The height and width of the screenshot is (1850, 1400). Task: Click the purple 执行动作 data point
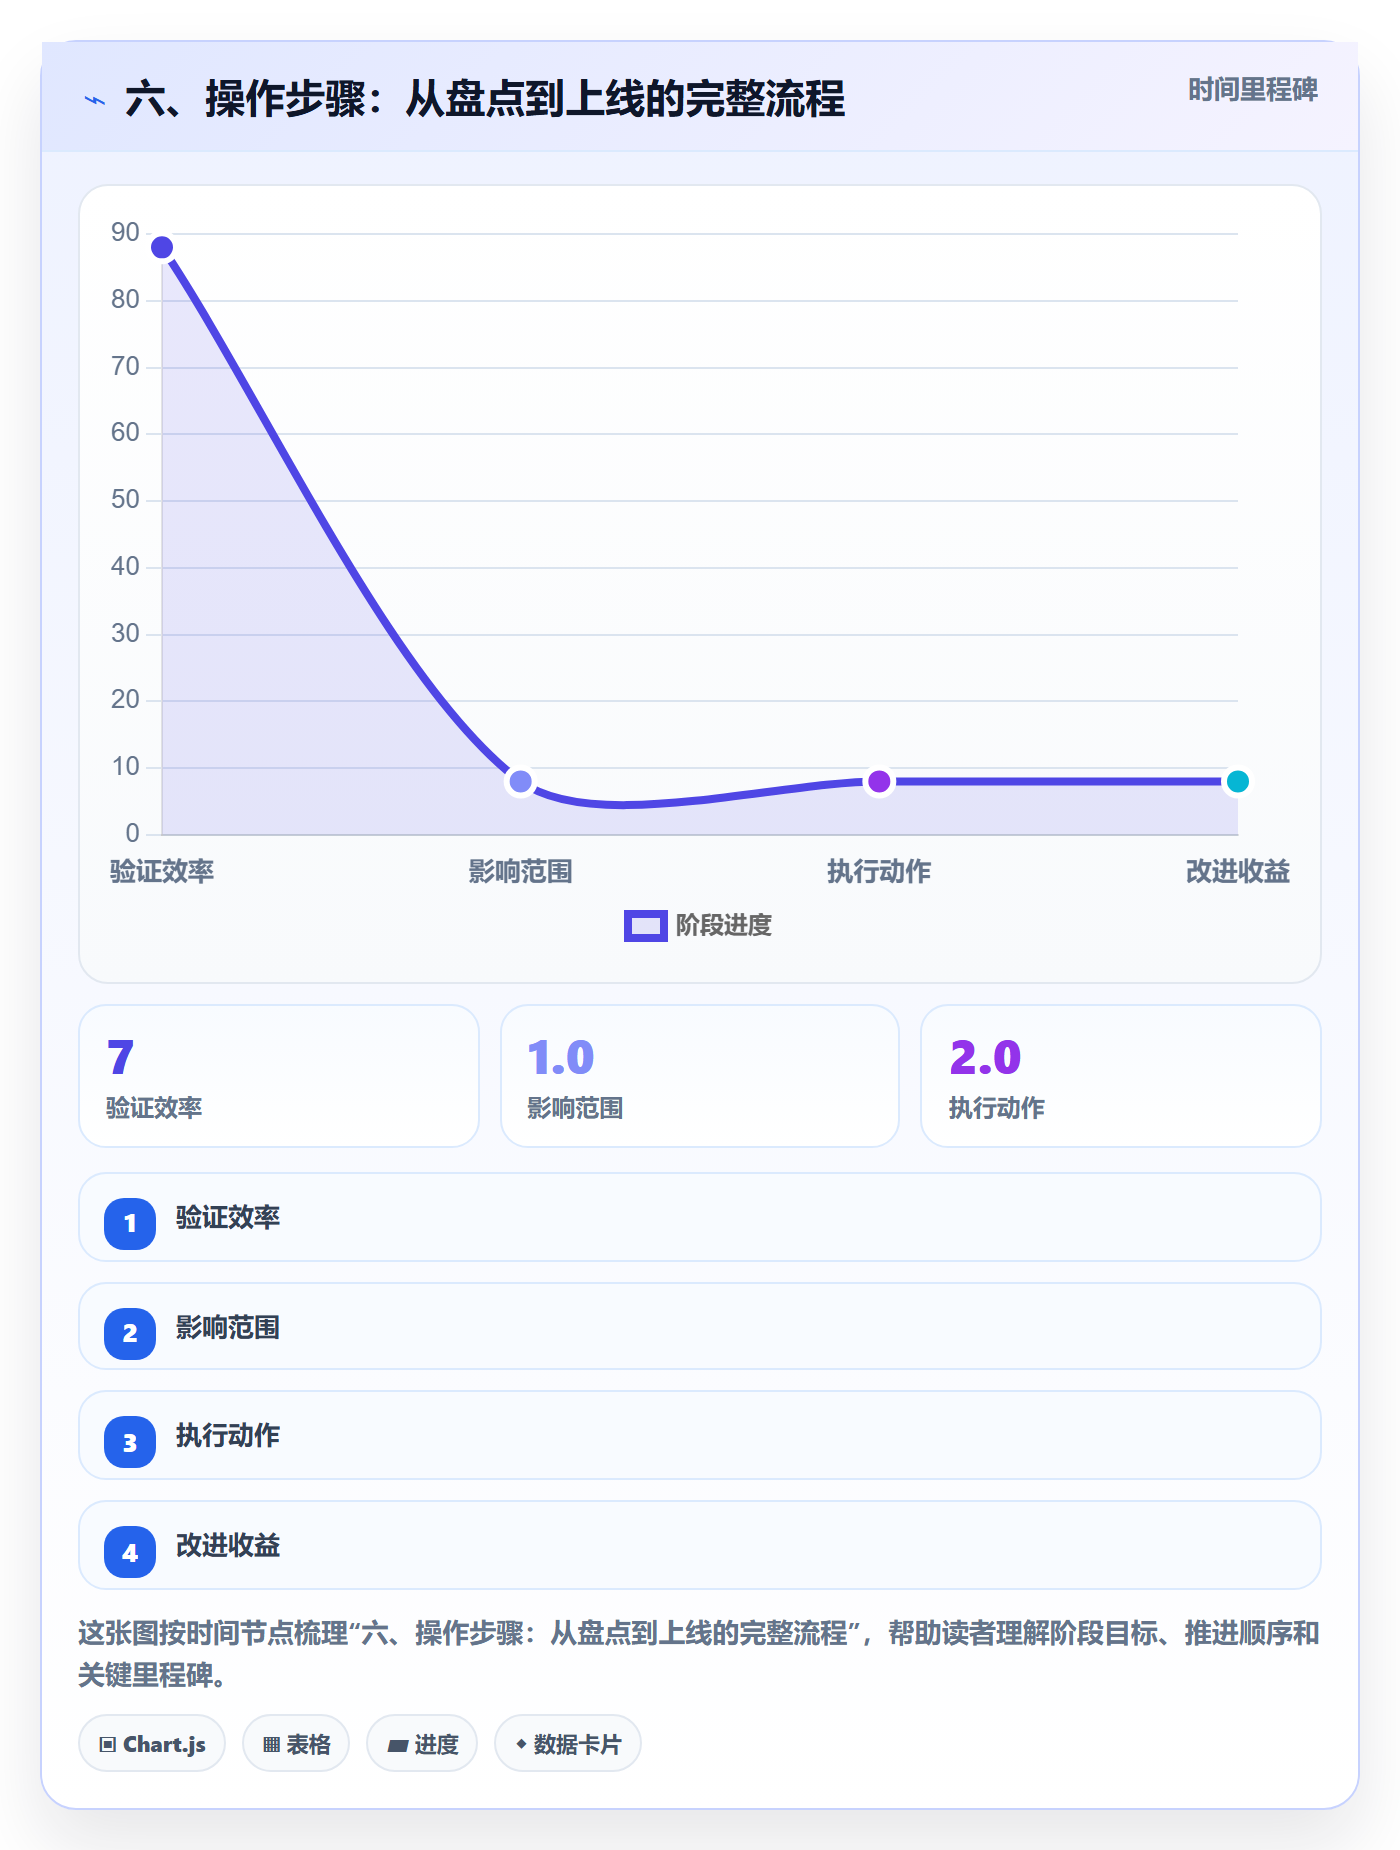[x=879, y=781]
